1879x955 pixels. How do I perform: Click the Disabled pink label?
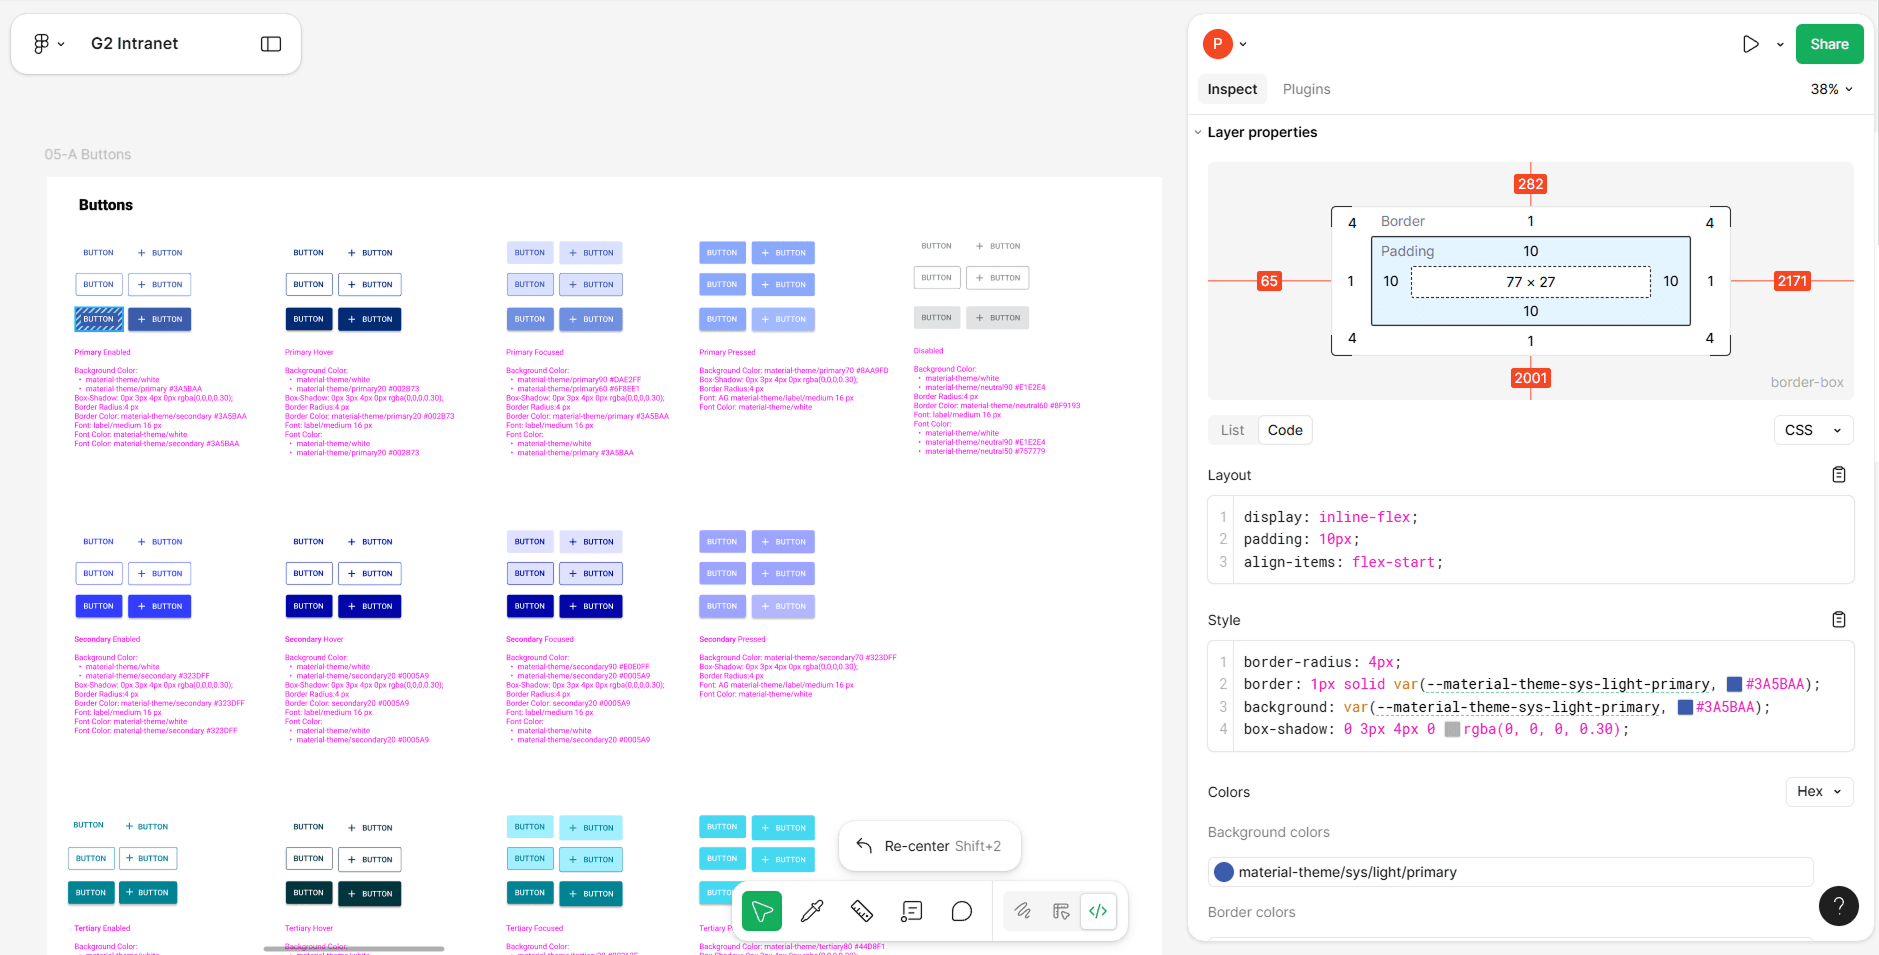(928, 351)
